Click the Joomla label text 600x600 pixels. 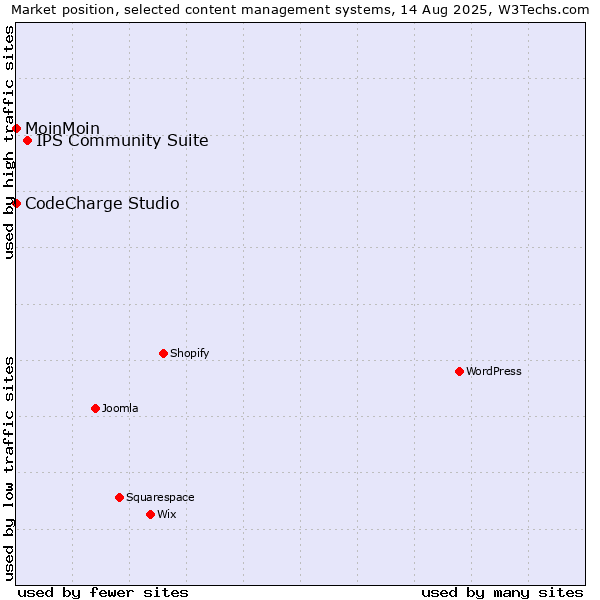point(120,408)
